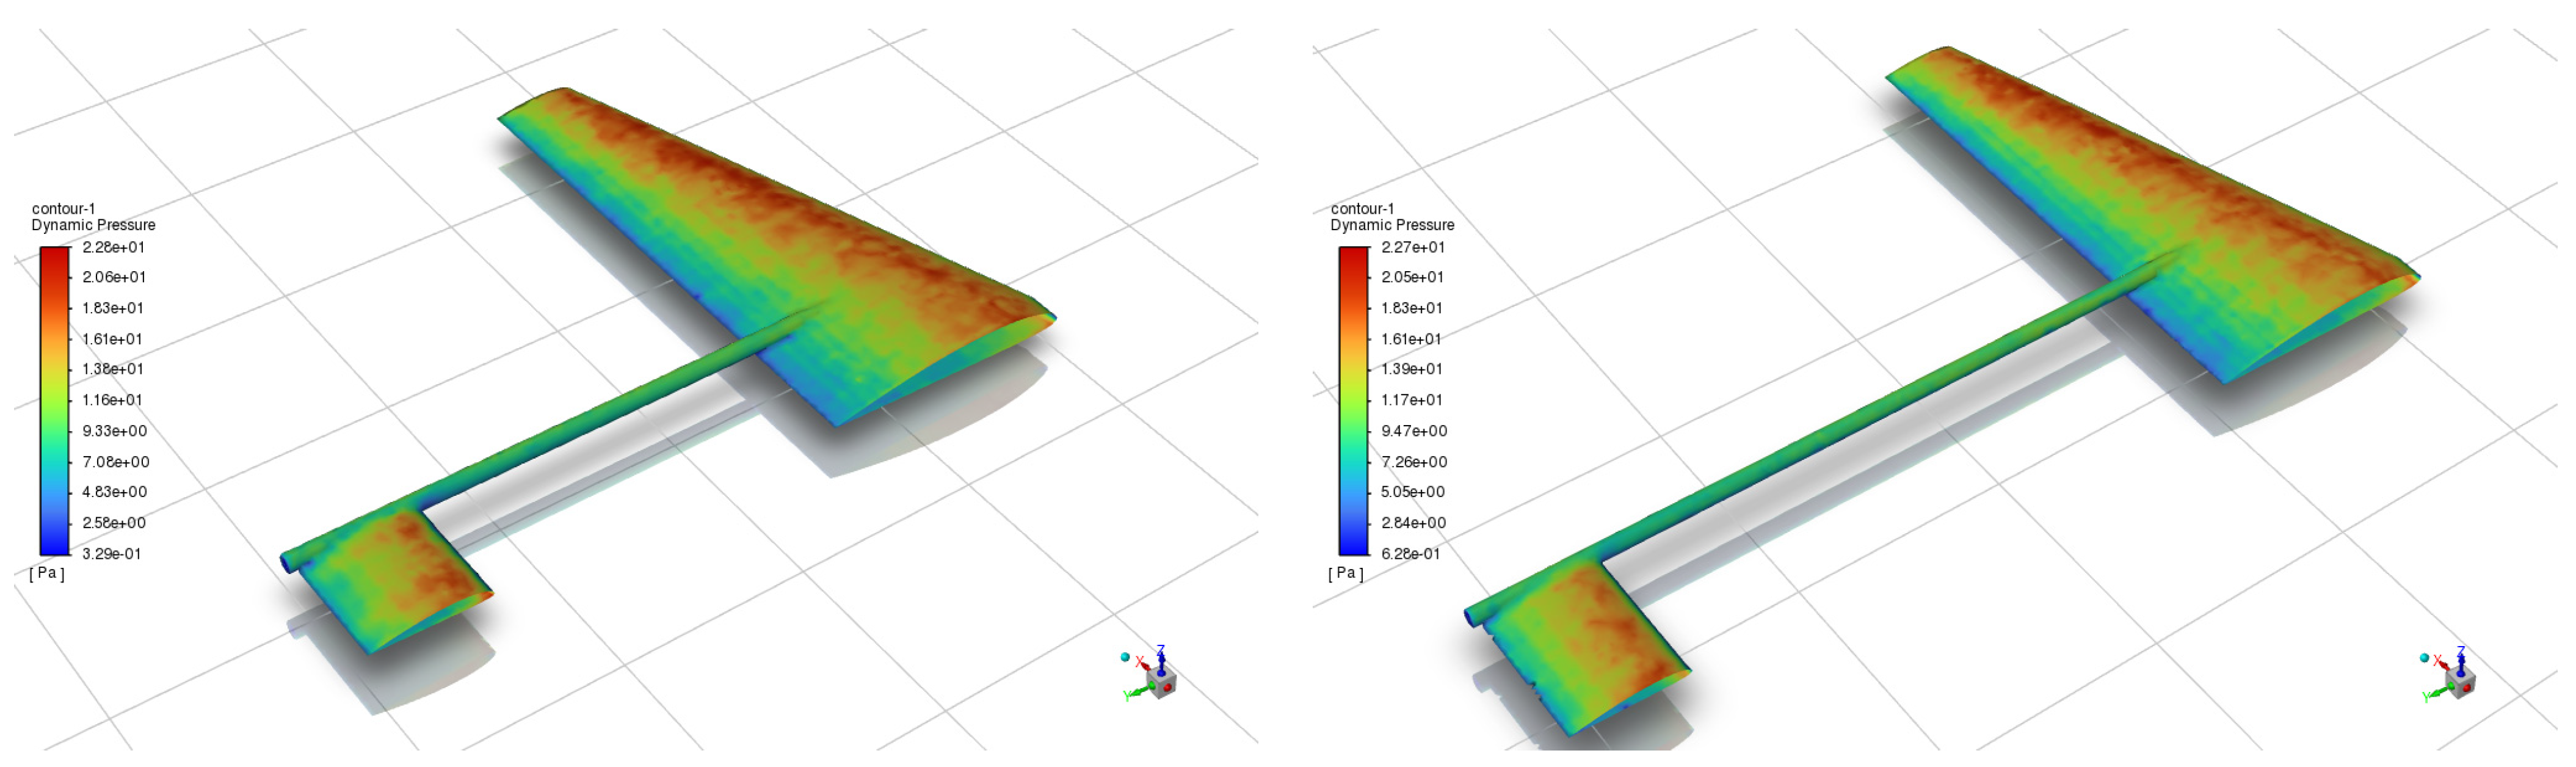Click the 6.28e-01 minimum legend value
This screenshot has height=767, width=2576.
click(x=1410, y=553)
